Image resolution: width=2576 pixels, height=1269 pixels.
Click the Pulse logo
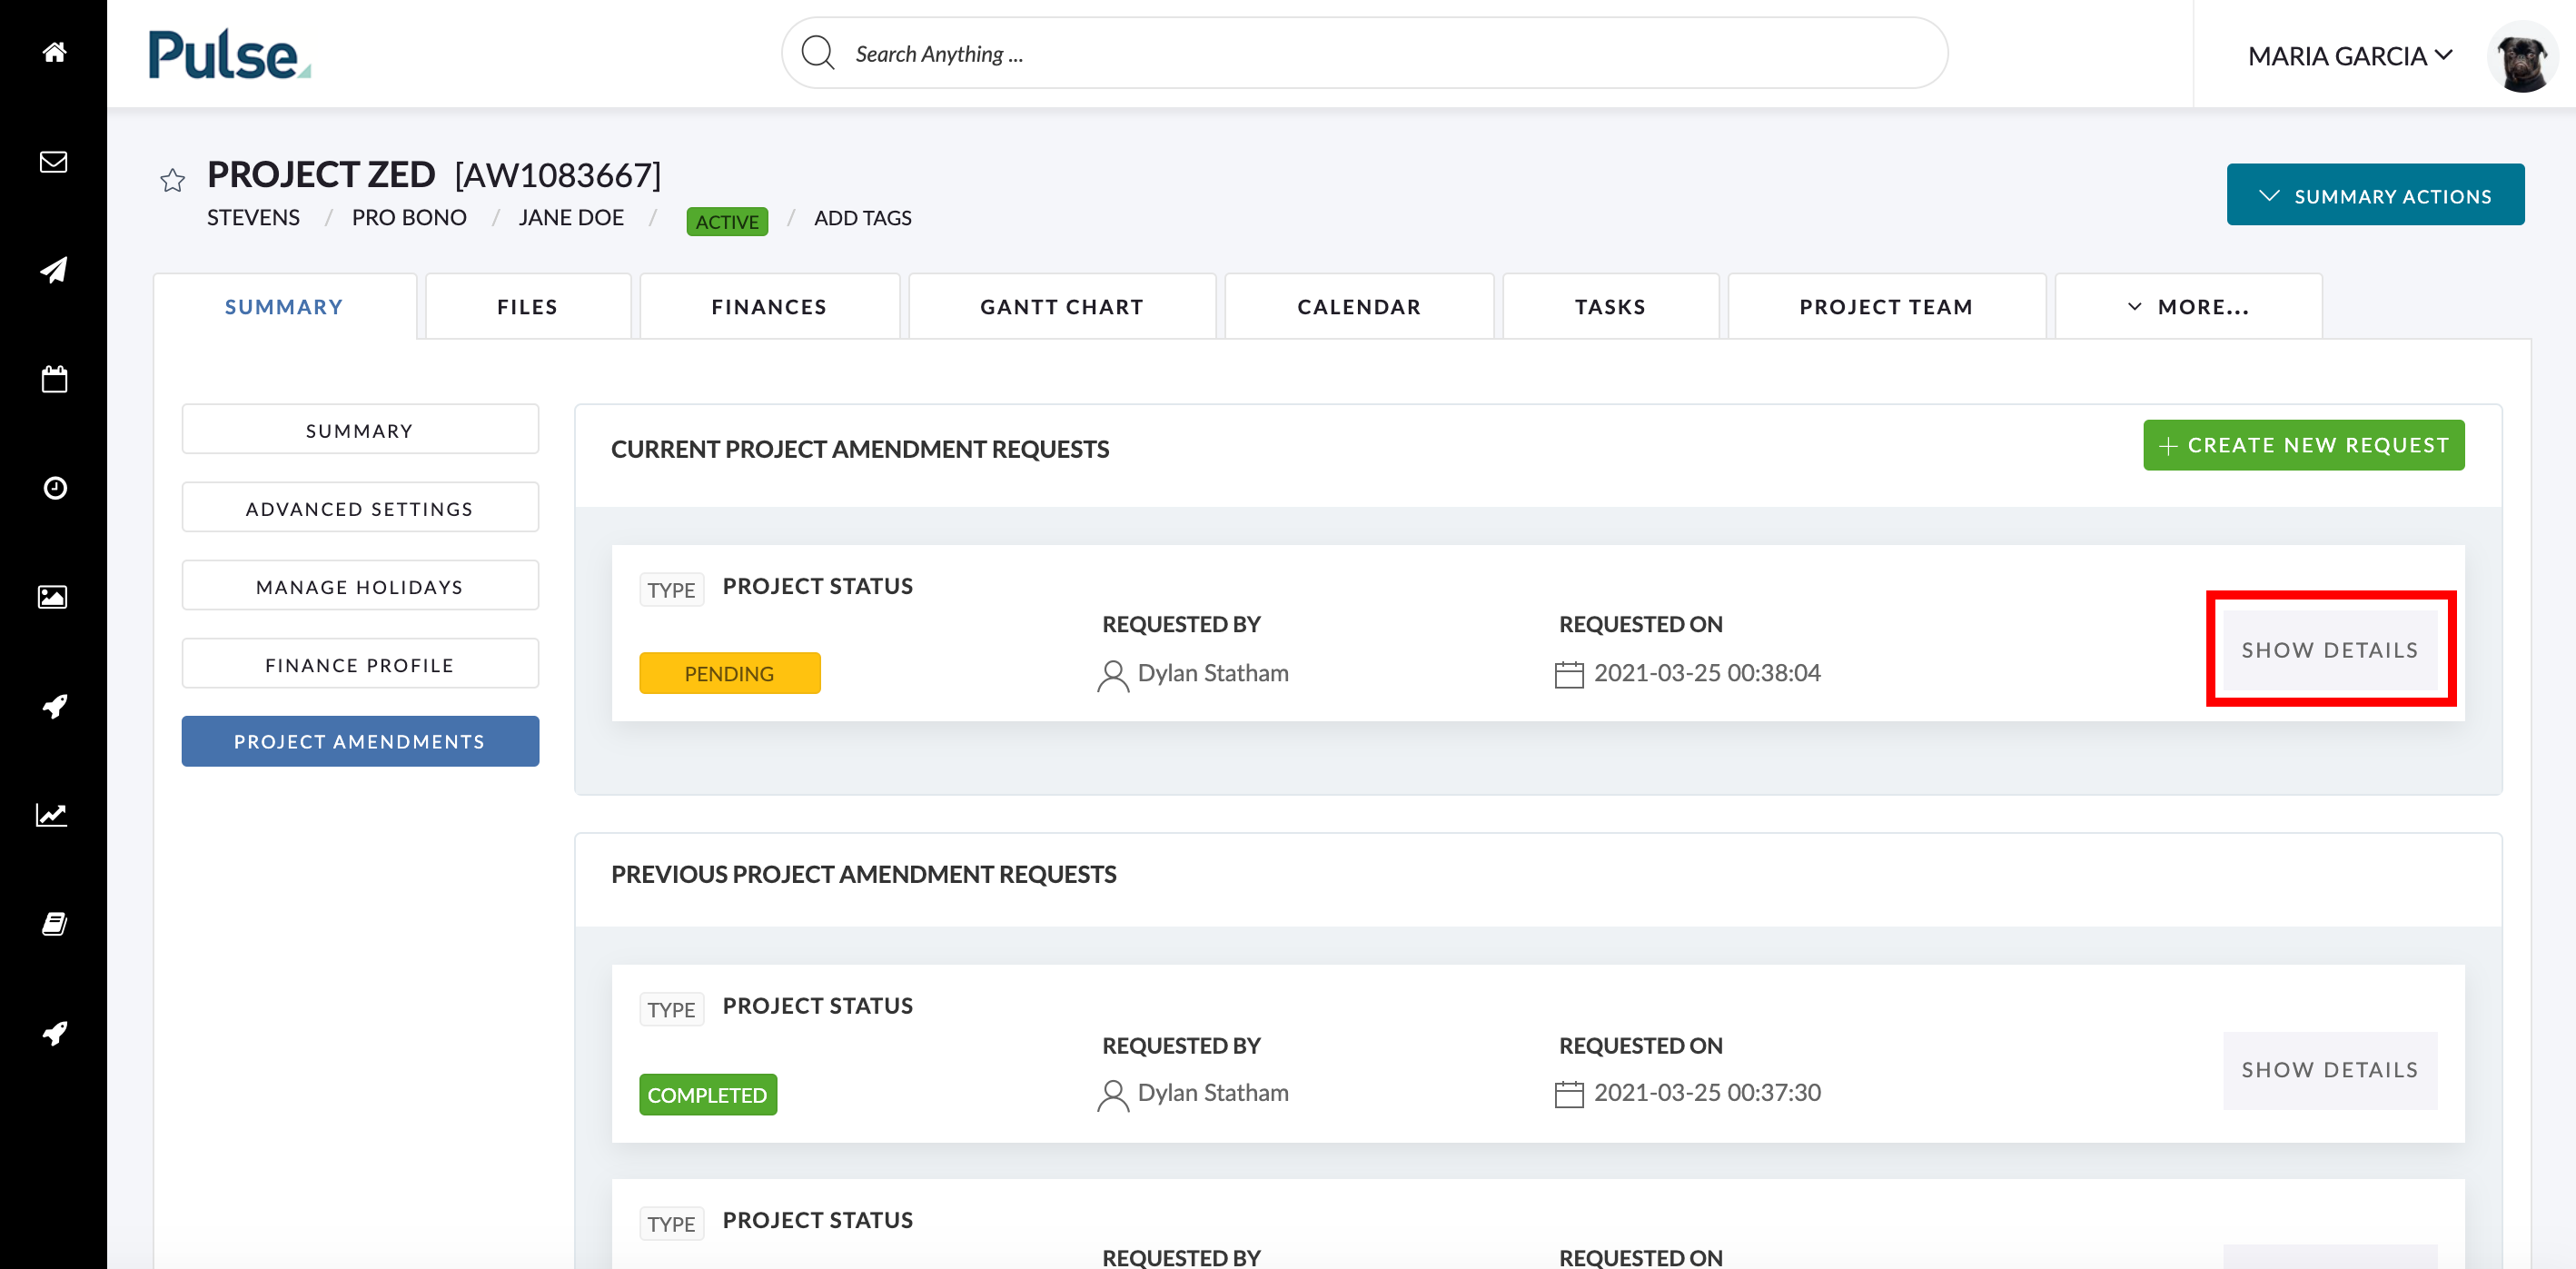click(x=229, y=54)
